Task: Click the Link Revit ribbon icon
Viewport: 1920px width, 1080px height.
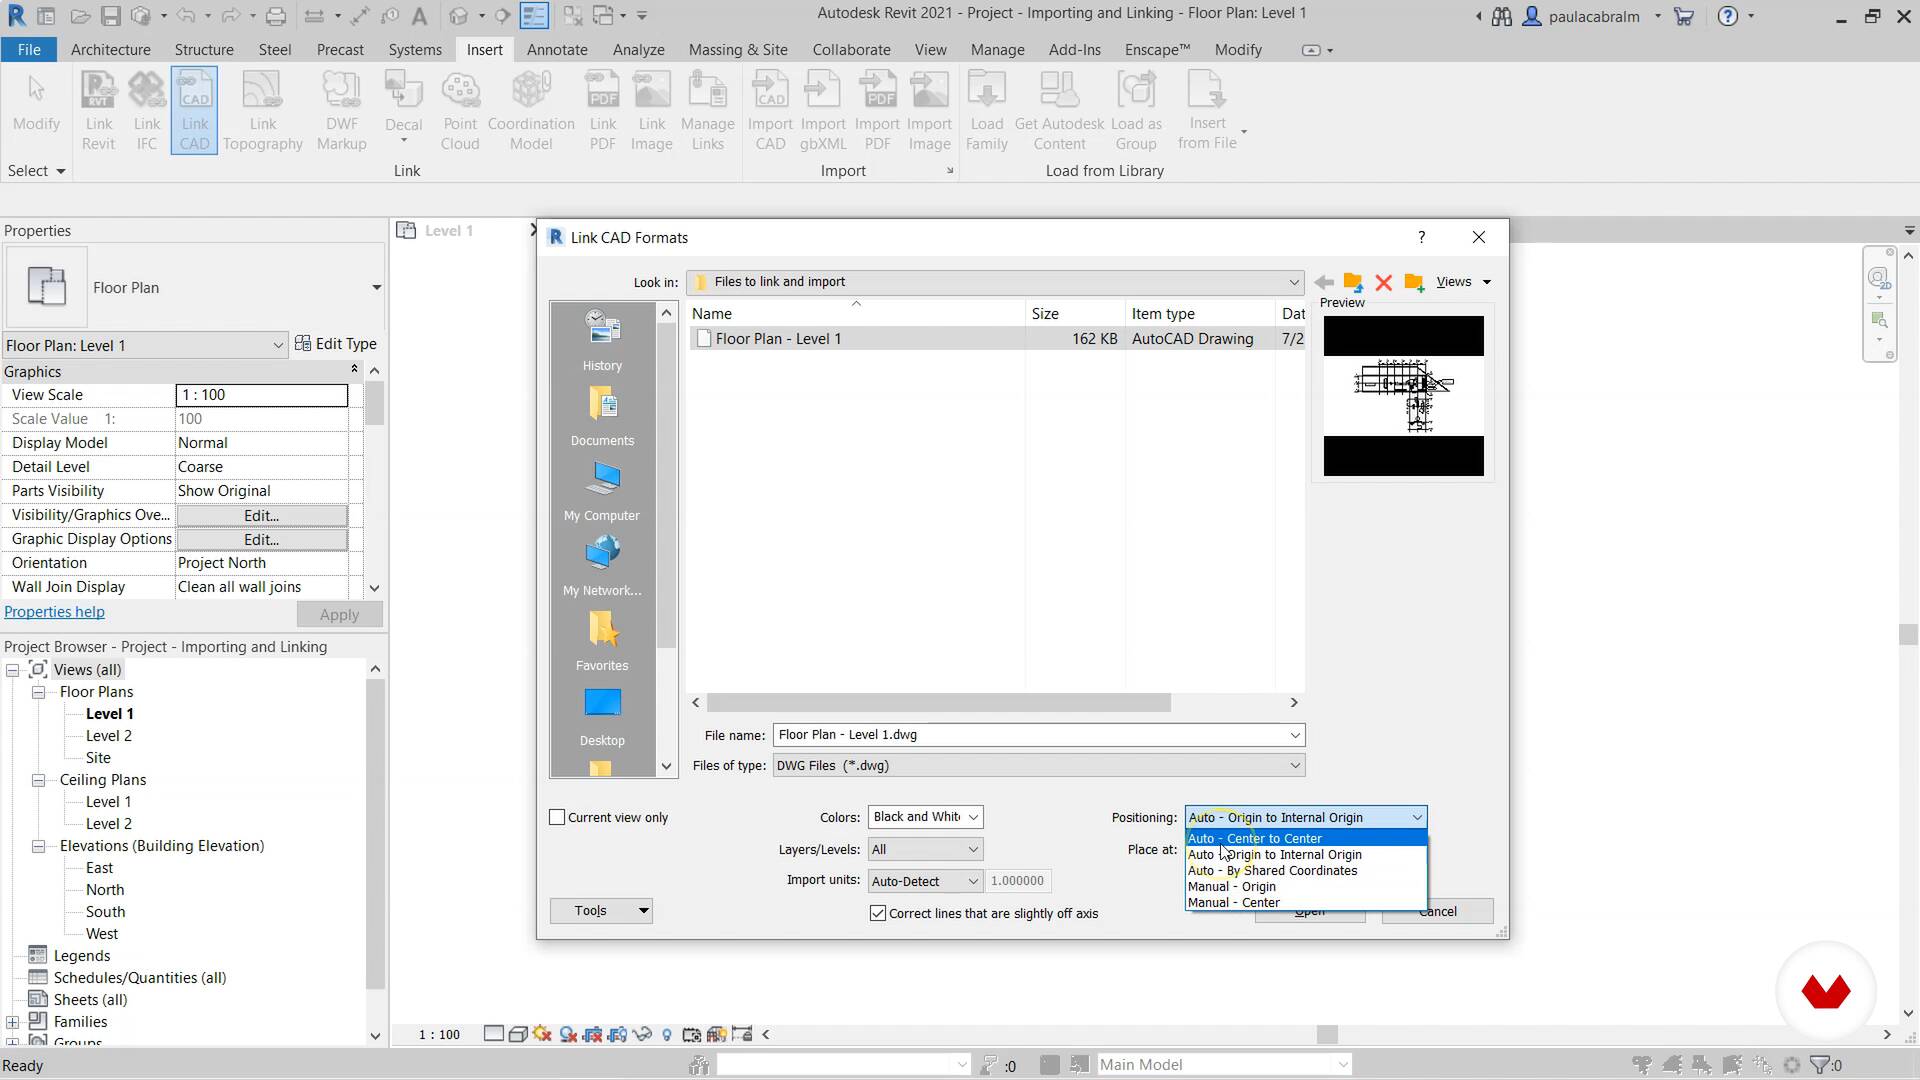Action: 98,111
